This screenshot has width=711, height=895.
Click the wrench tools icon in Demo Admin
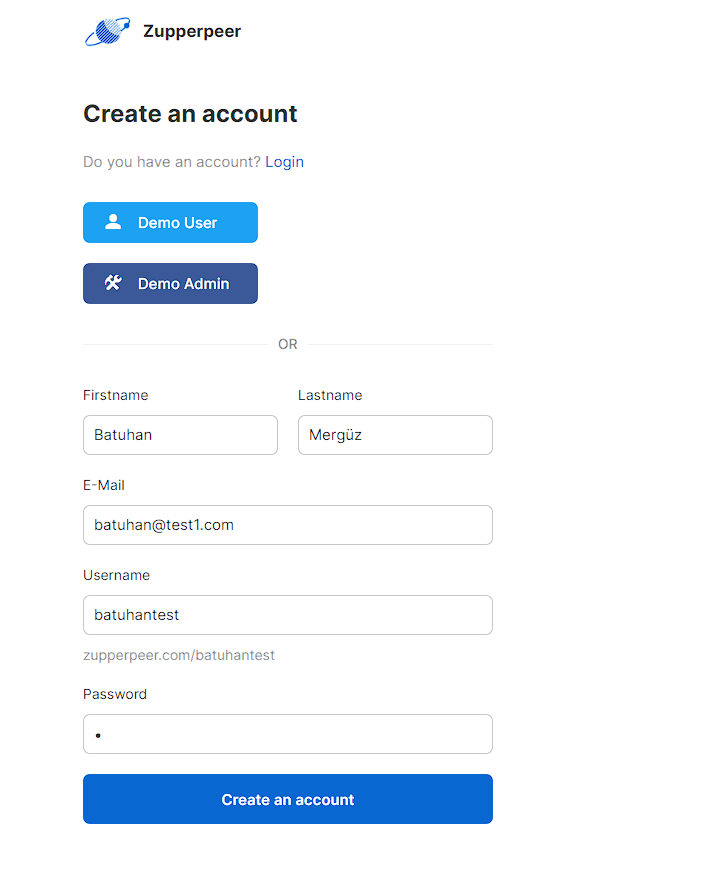[x=113, y=283]
